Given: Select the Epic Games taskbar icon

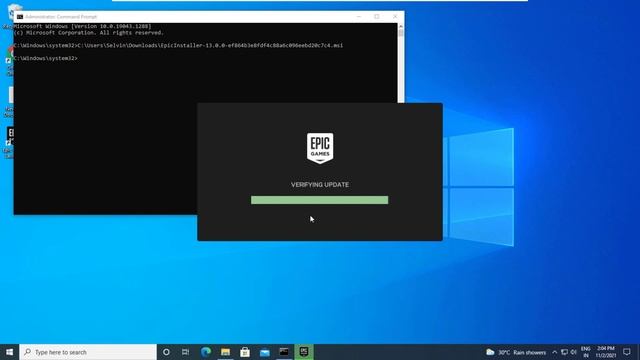Looking at the screenshot, I should pos(304,352).
